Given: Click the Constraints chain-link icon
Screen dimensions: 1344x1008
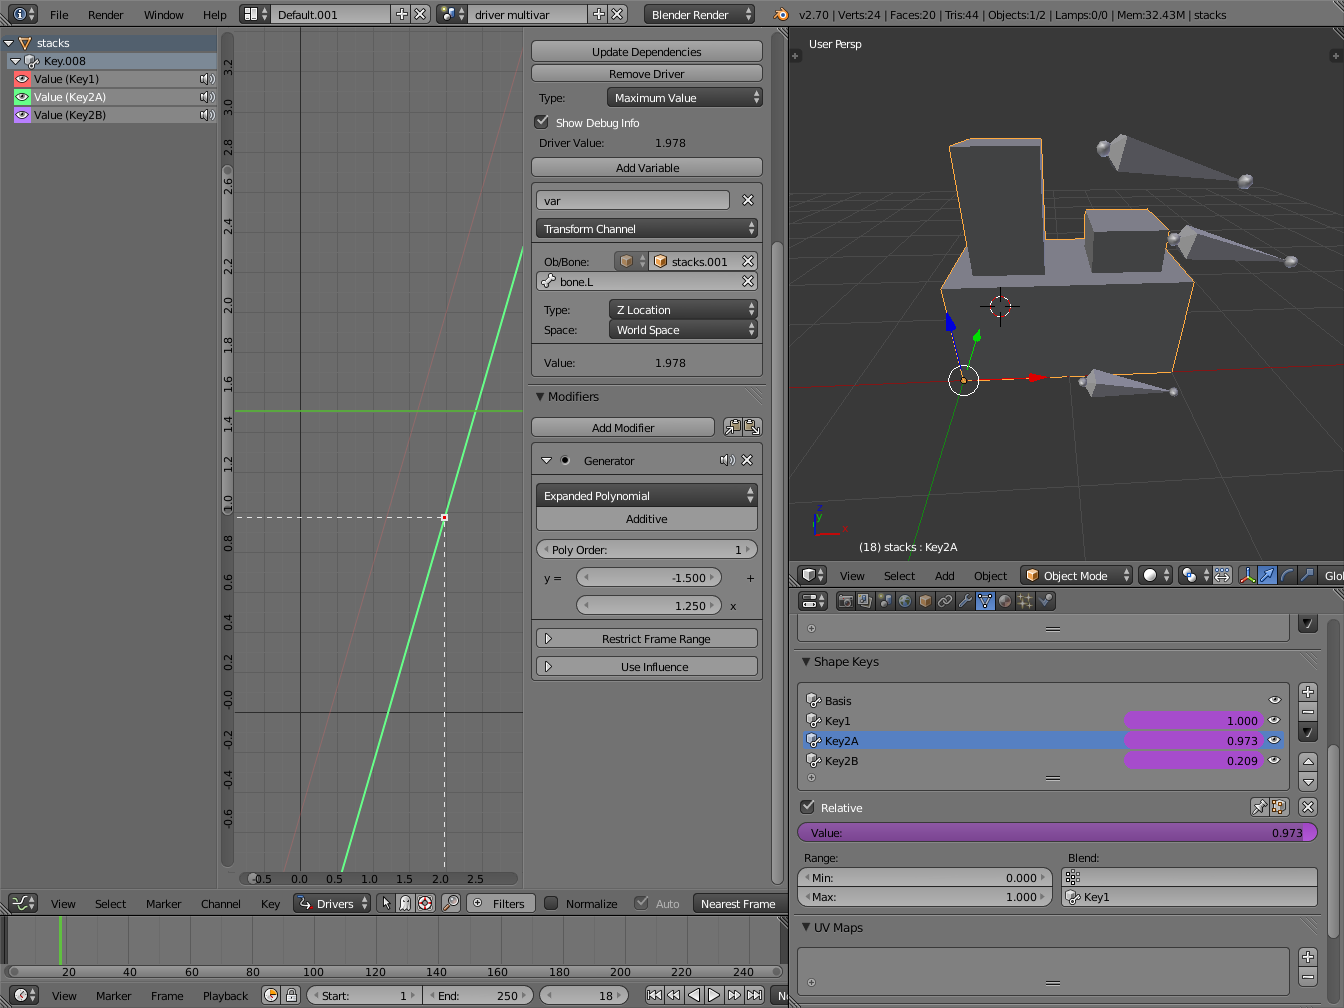Looking at the screenshot, I should [945, 601].
